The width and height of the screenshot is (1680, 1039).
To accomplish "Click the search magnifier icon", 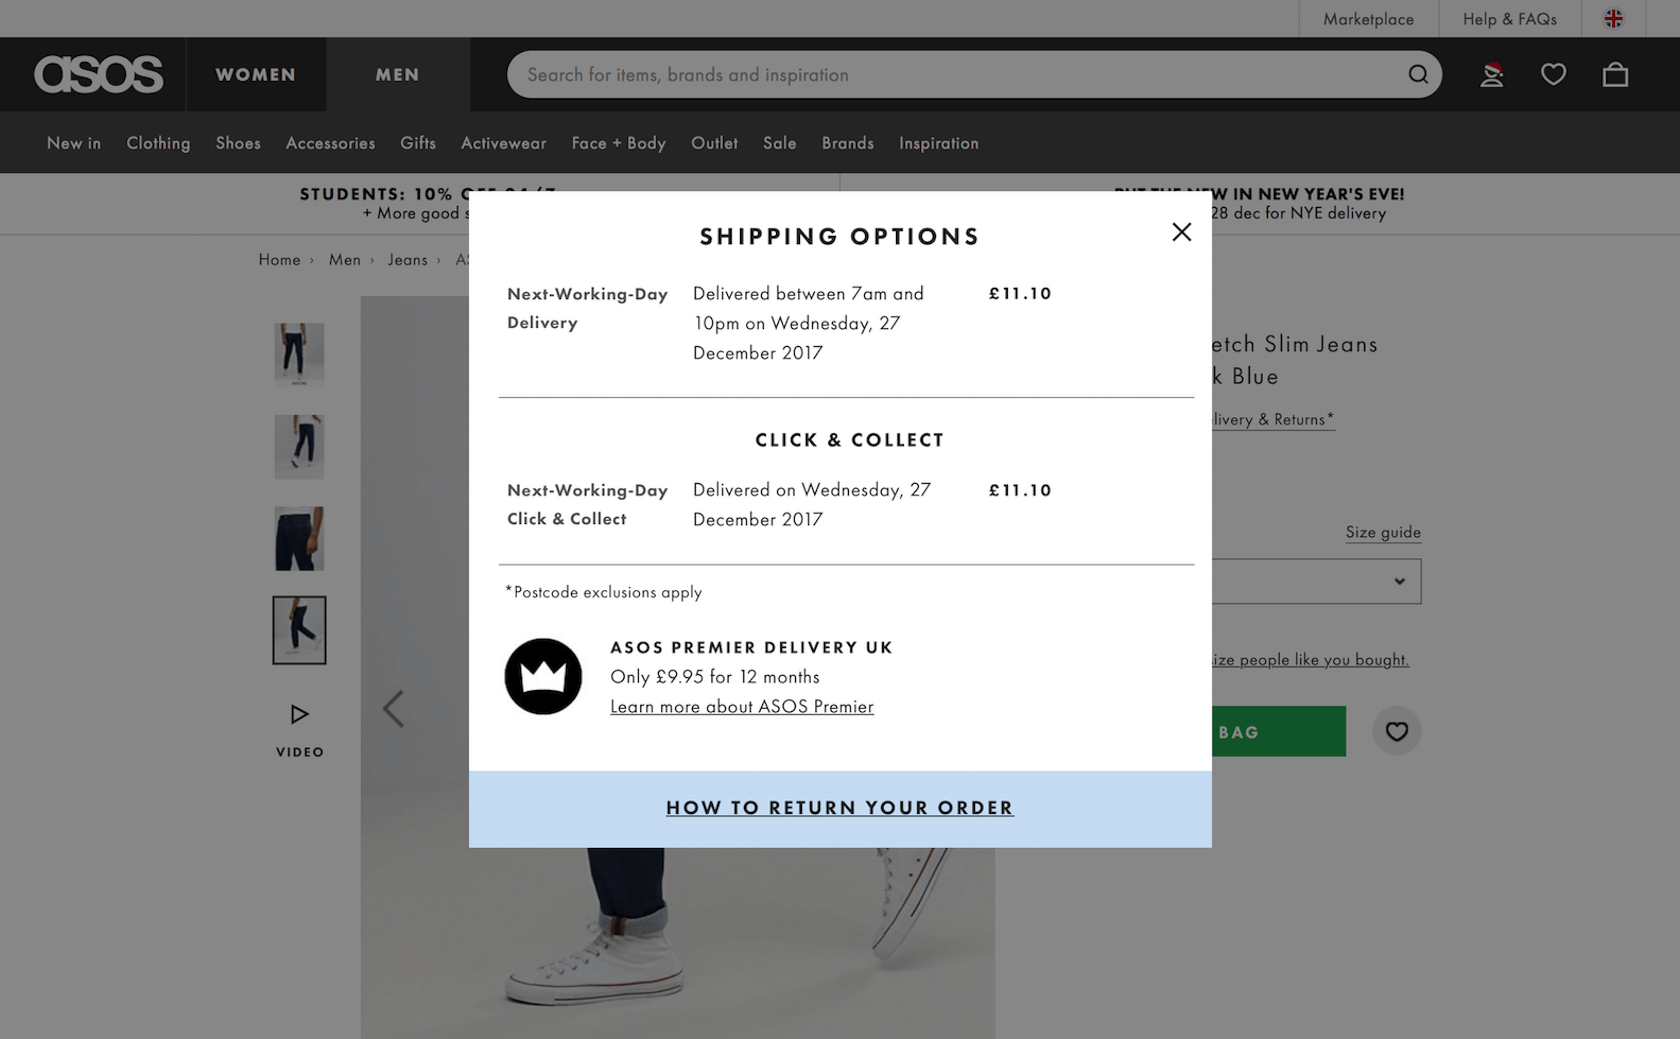I will coord(1418,74).
